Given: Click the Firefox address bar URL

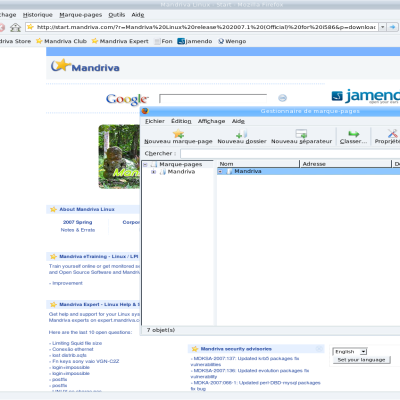Looking at the screenshot, I should 206,27.
